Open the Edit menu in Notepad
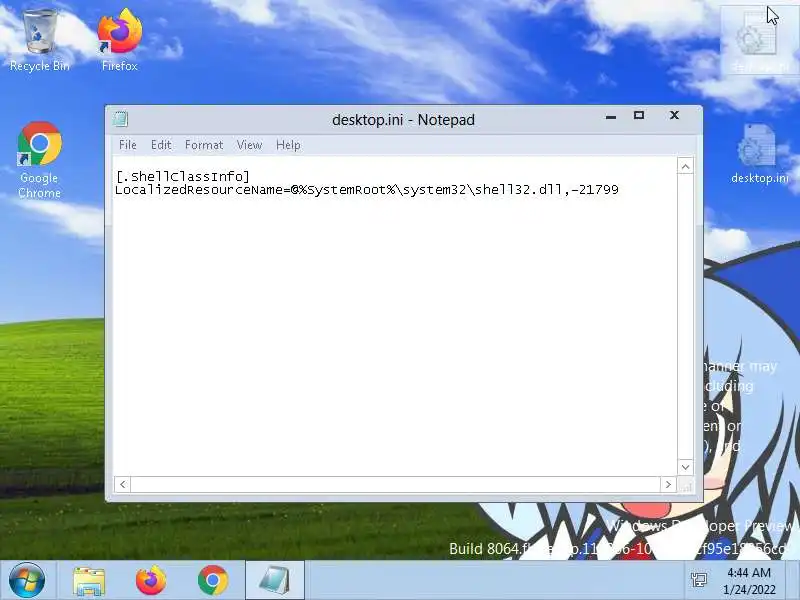Screen dimensions: 800x600 [161, 145]
